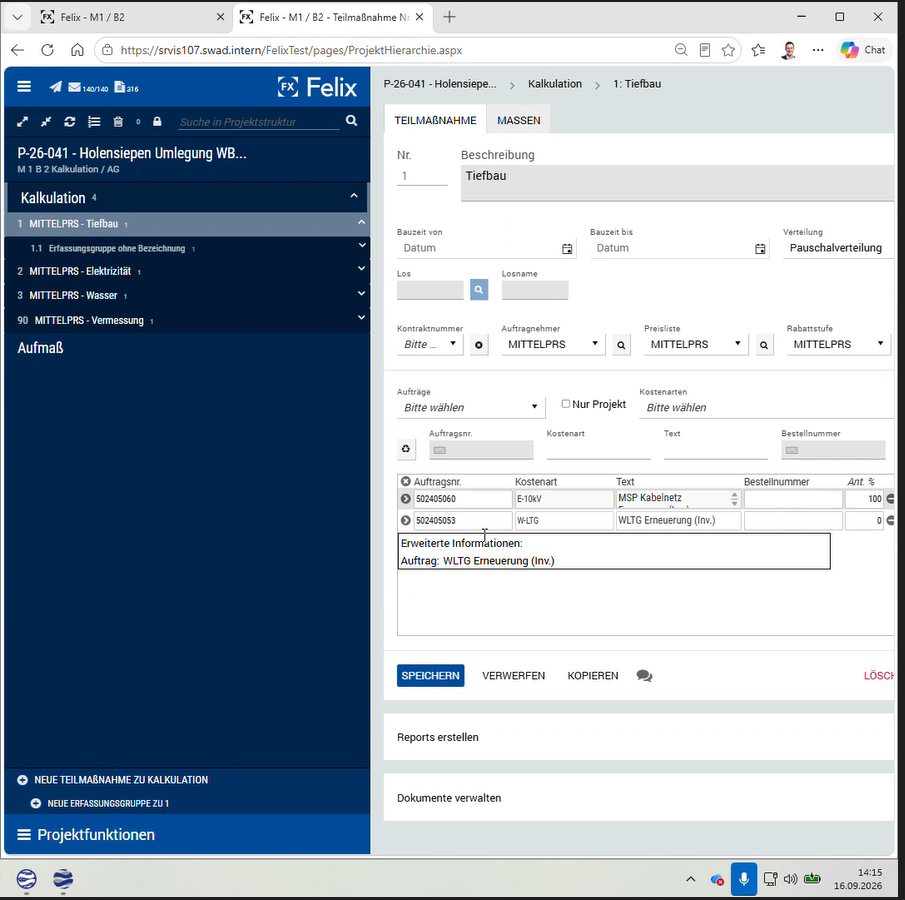The image size is (905, 900).
Task: Click the lock icon in the tree toolbar
Action: pos(157,121)
